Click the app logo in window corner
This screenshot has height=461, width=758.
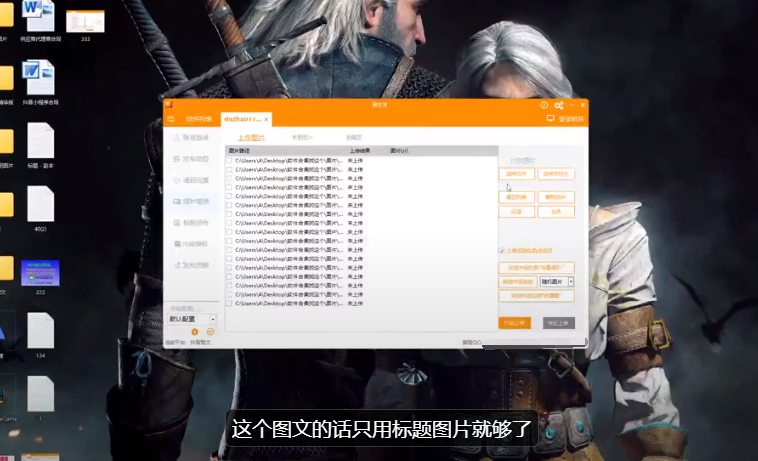(169, 104)
